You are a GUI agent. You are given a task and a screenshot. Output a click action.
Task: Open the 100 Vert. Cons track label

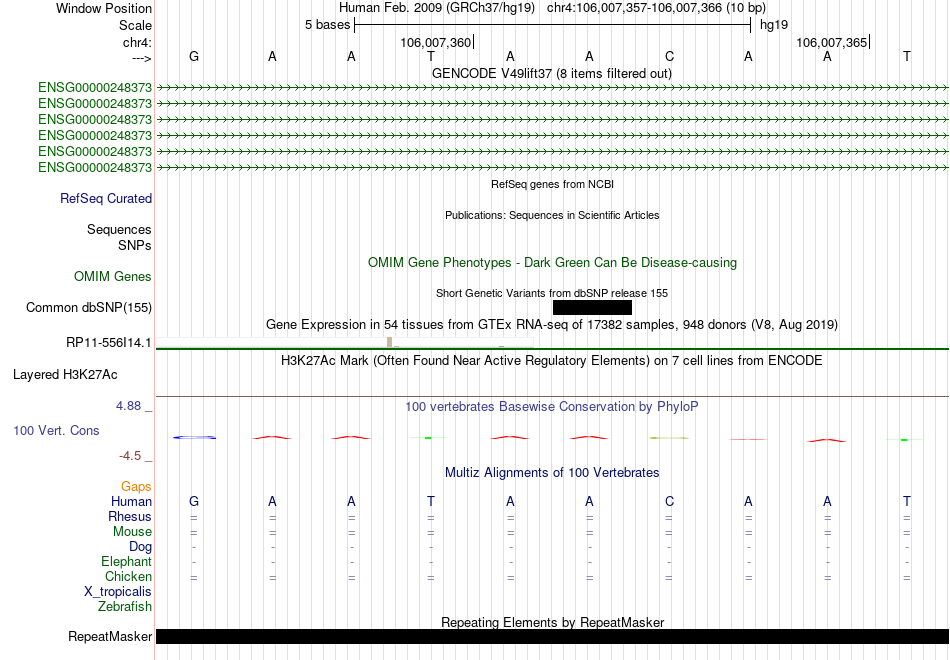56,430
